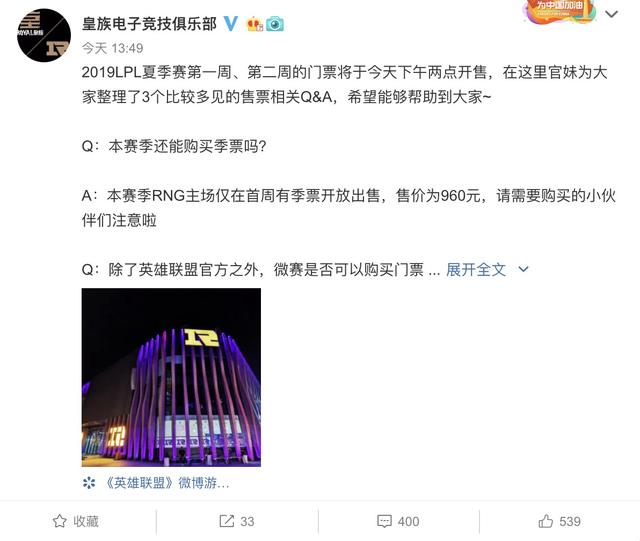Open the post timestamp 今天 13:49

[113, 48]
